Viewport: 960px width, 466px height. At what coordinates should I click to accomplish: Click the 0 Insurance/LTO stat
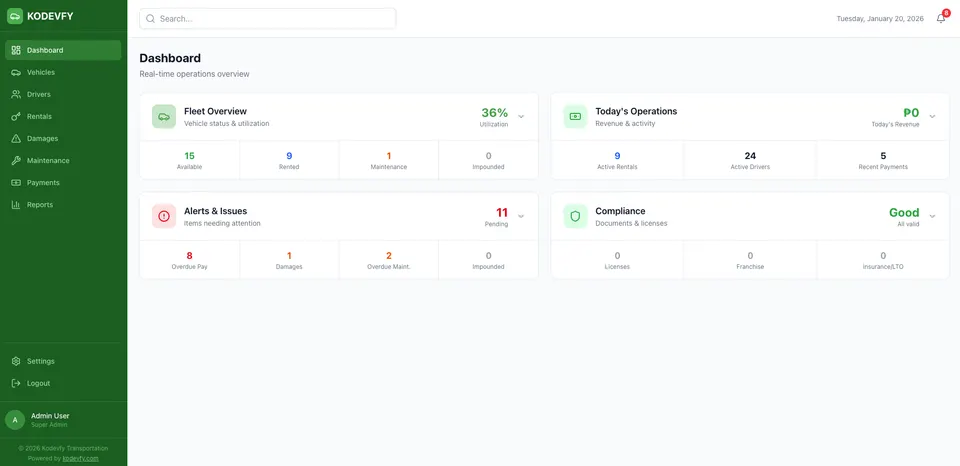(x=883, y=260)
